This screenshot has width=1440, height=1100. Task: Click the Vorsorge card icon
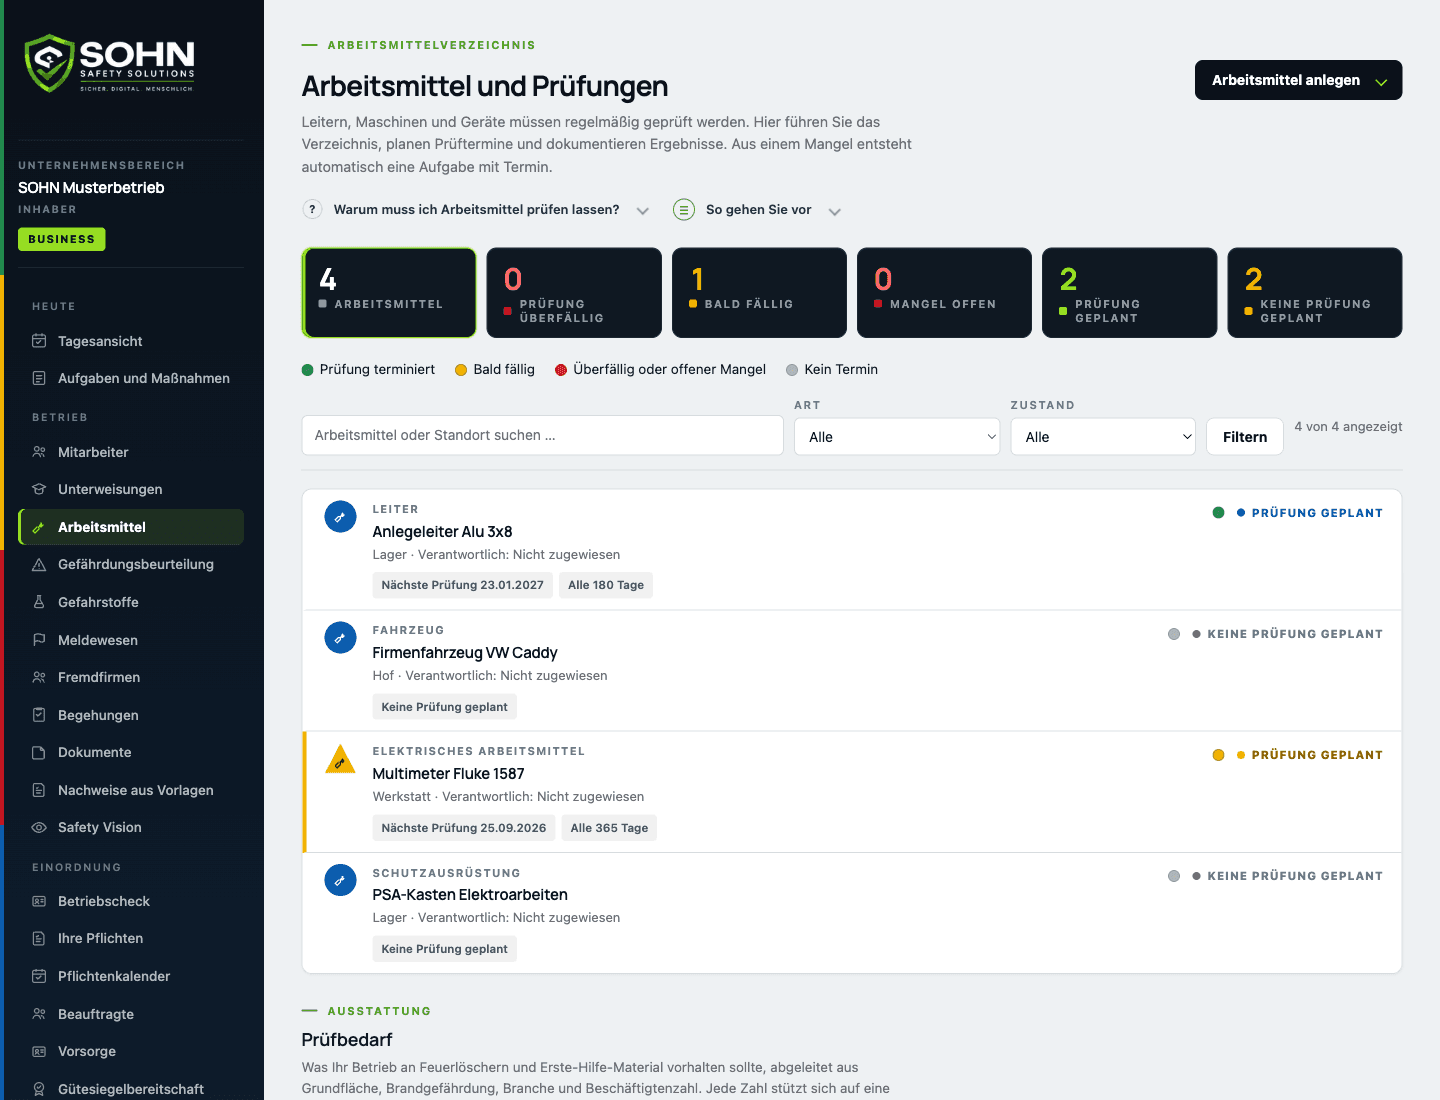point(39,1051)
